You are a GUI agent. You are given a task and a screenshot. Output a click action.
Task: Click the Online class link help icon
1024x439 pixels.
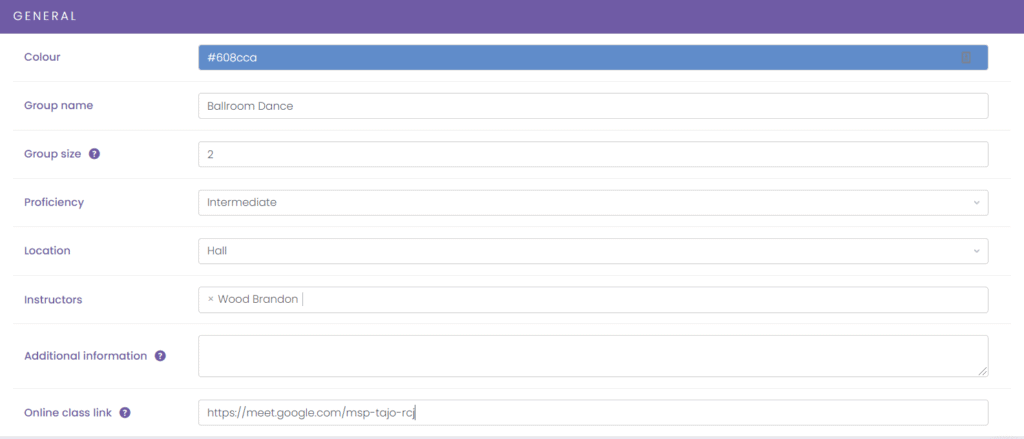coord(125,413)
